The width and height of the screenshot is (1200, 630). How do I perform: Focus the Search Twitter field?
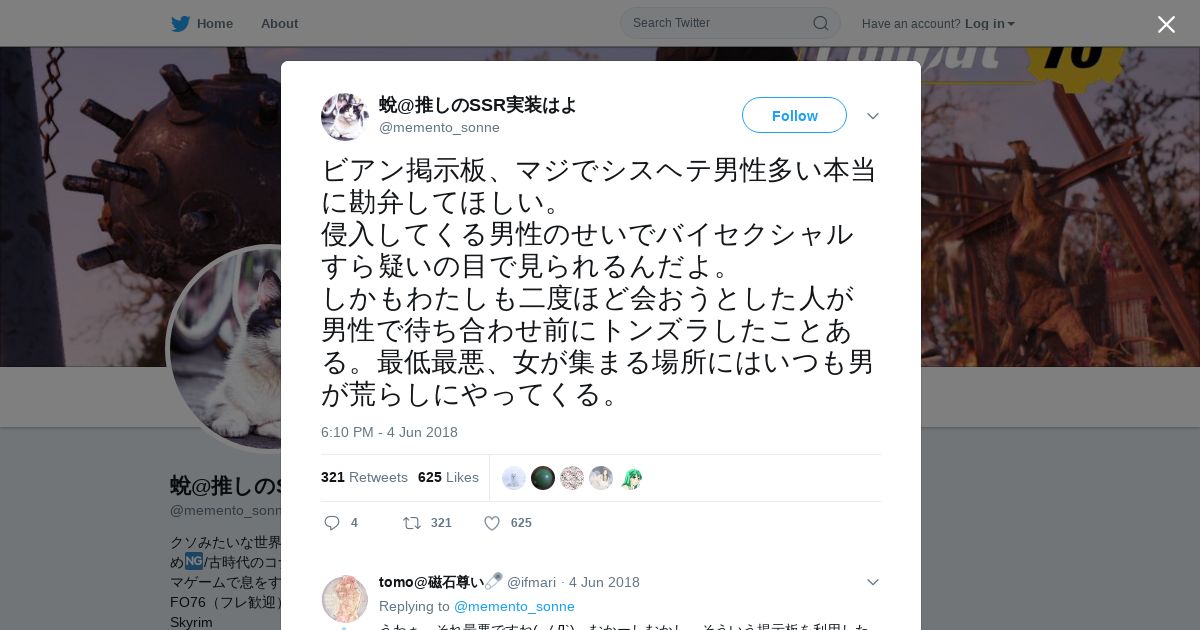coord(720,23)
